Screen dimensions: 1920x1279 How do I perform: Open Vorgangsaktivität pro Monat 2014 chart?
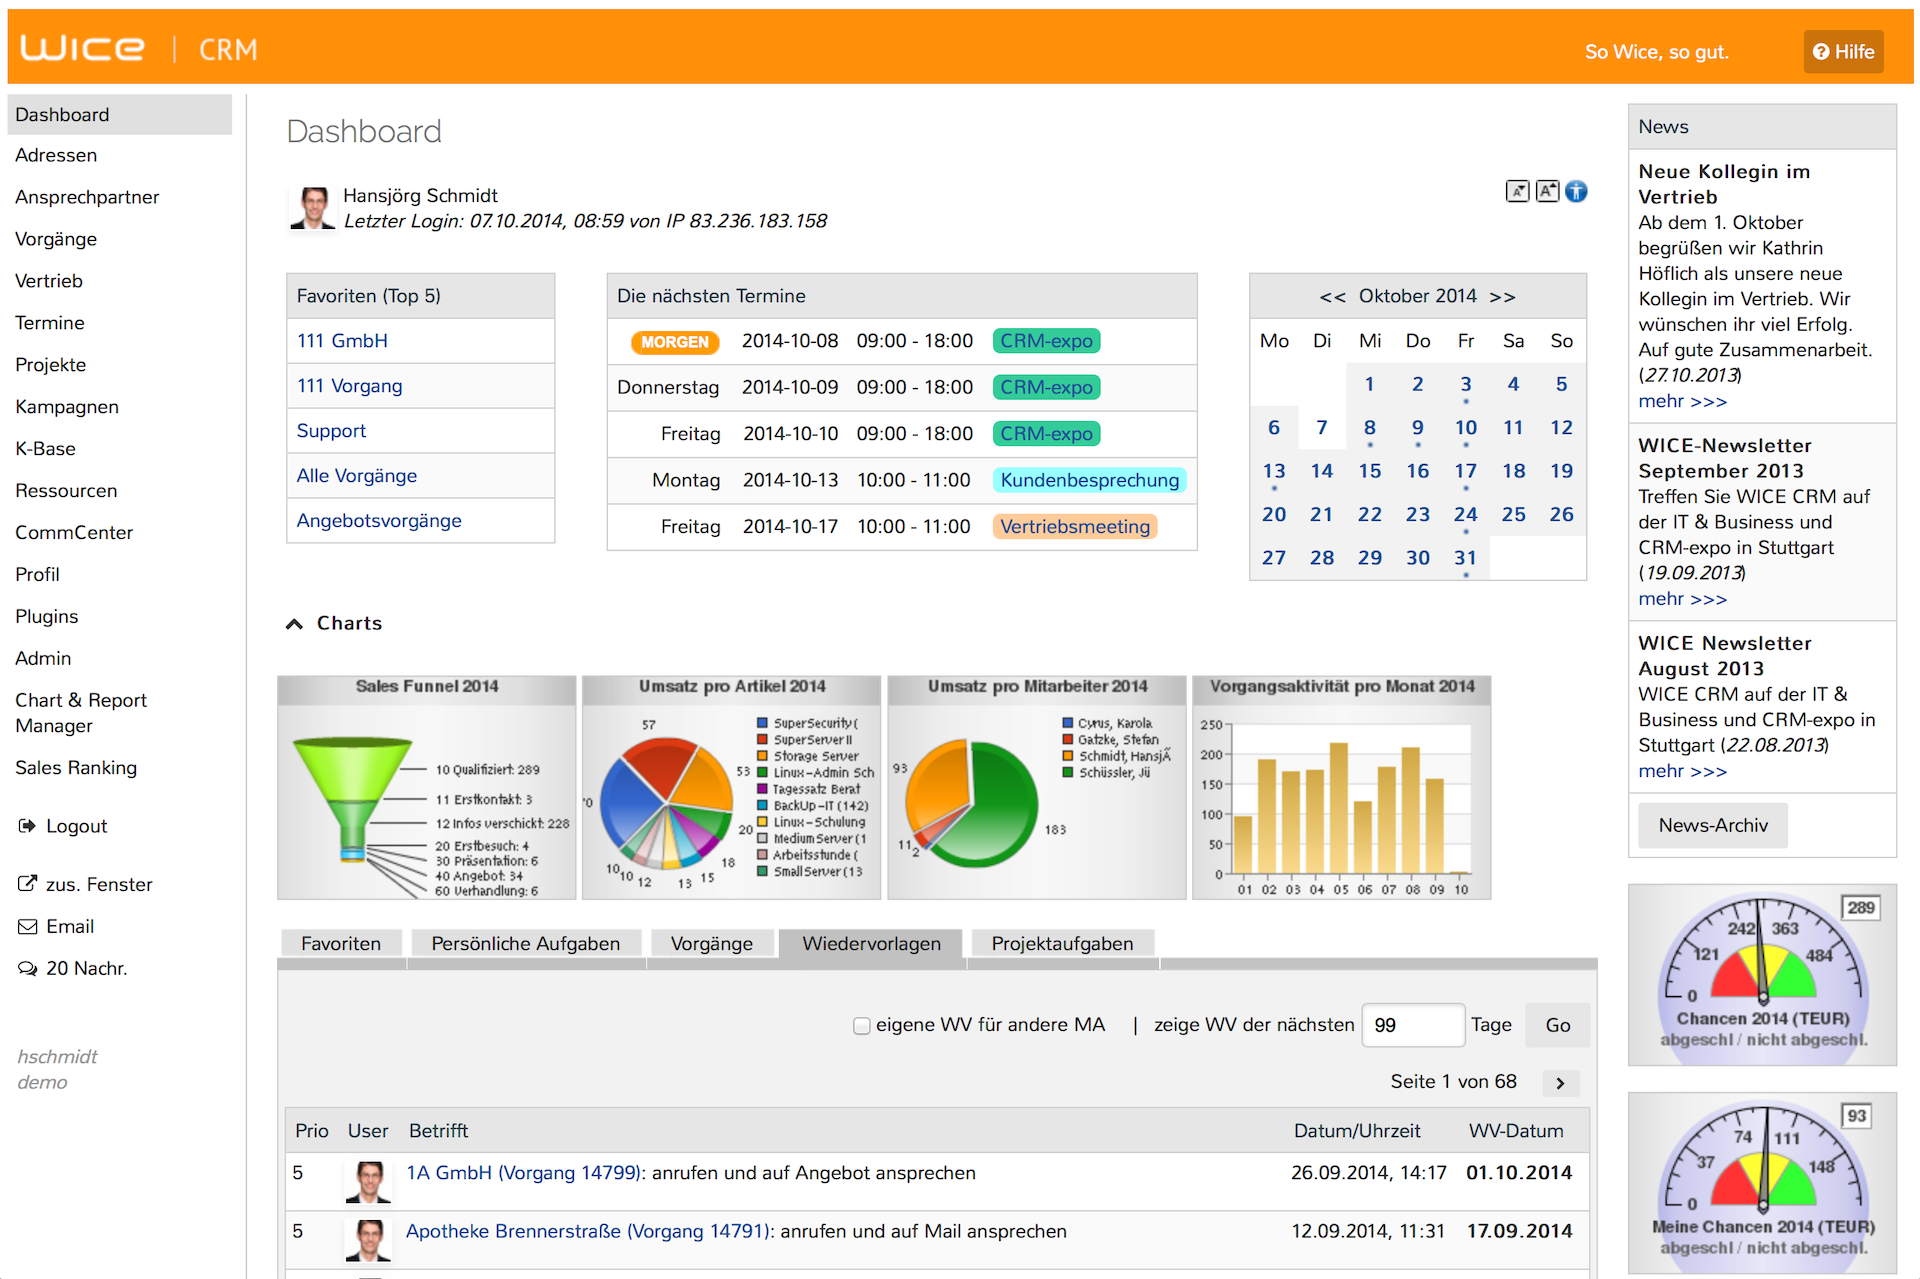click(1342, 788)
